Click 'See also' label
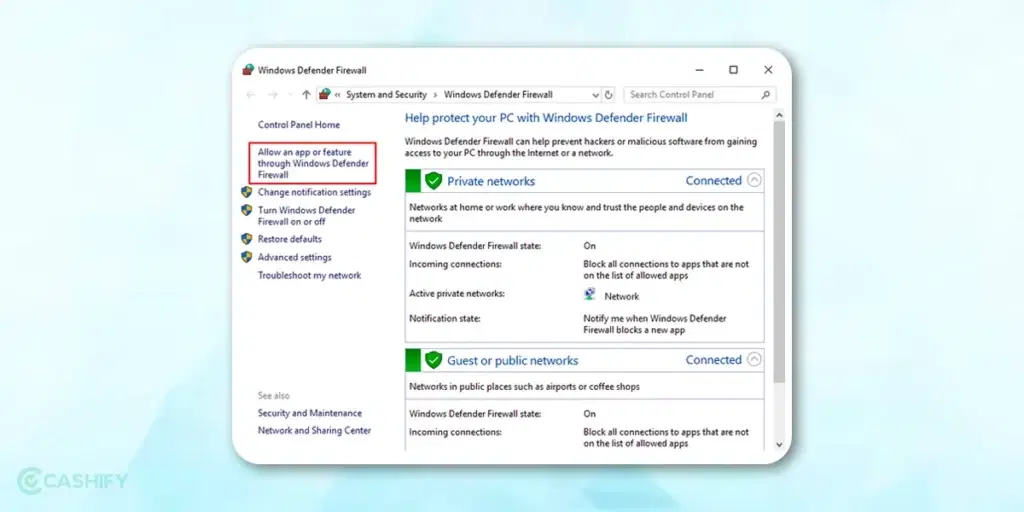 (x=274, y=396)
